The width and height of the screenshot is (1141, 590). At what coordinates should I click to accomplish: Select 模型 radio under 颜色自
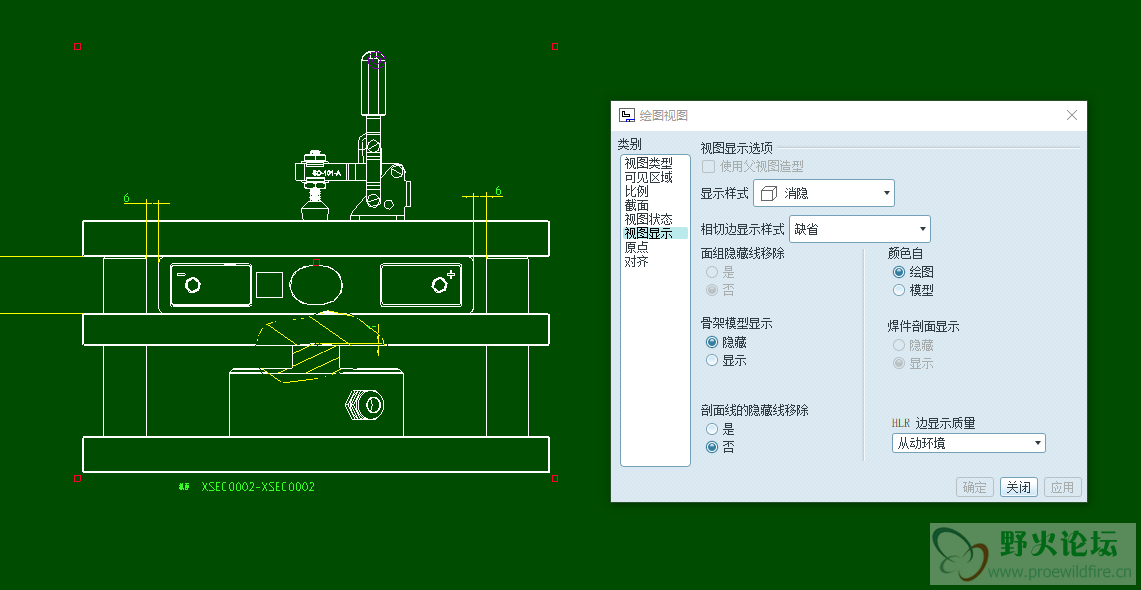click(x=899, y=290)
